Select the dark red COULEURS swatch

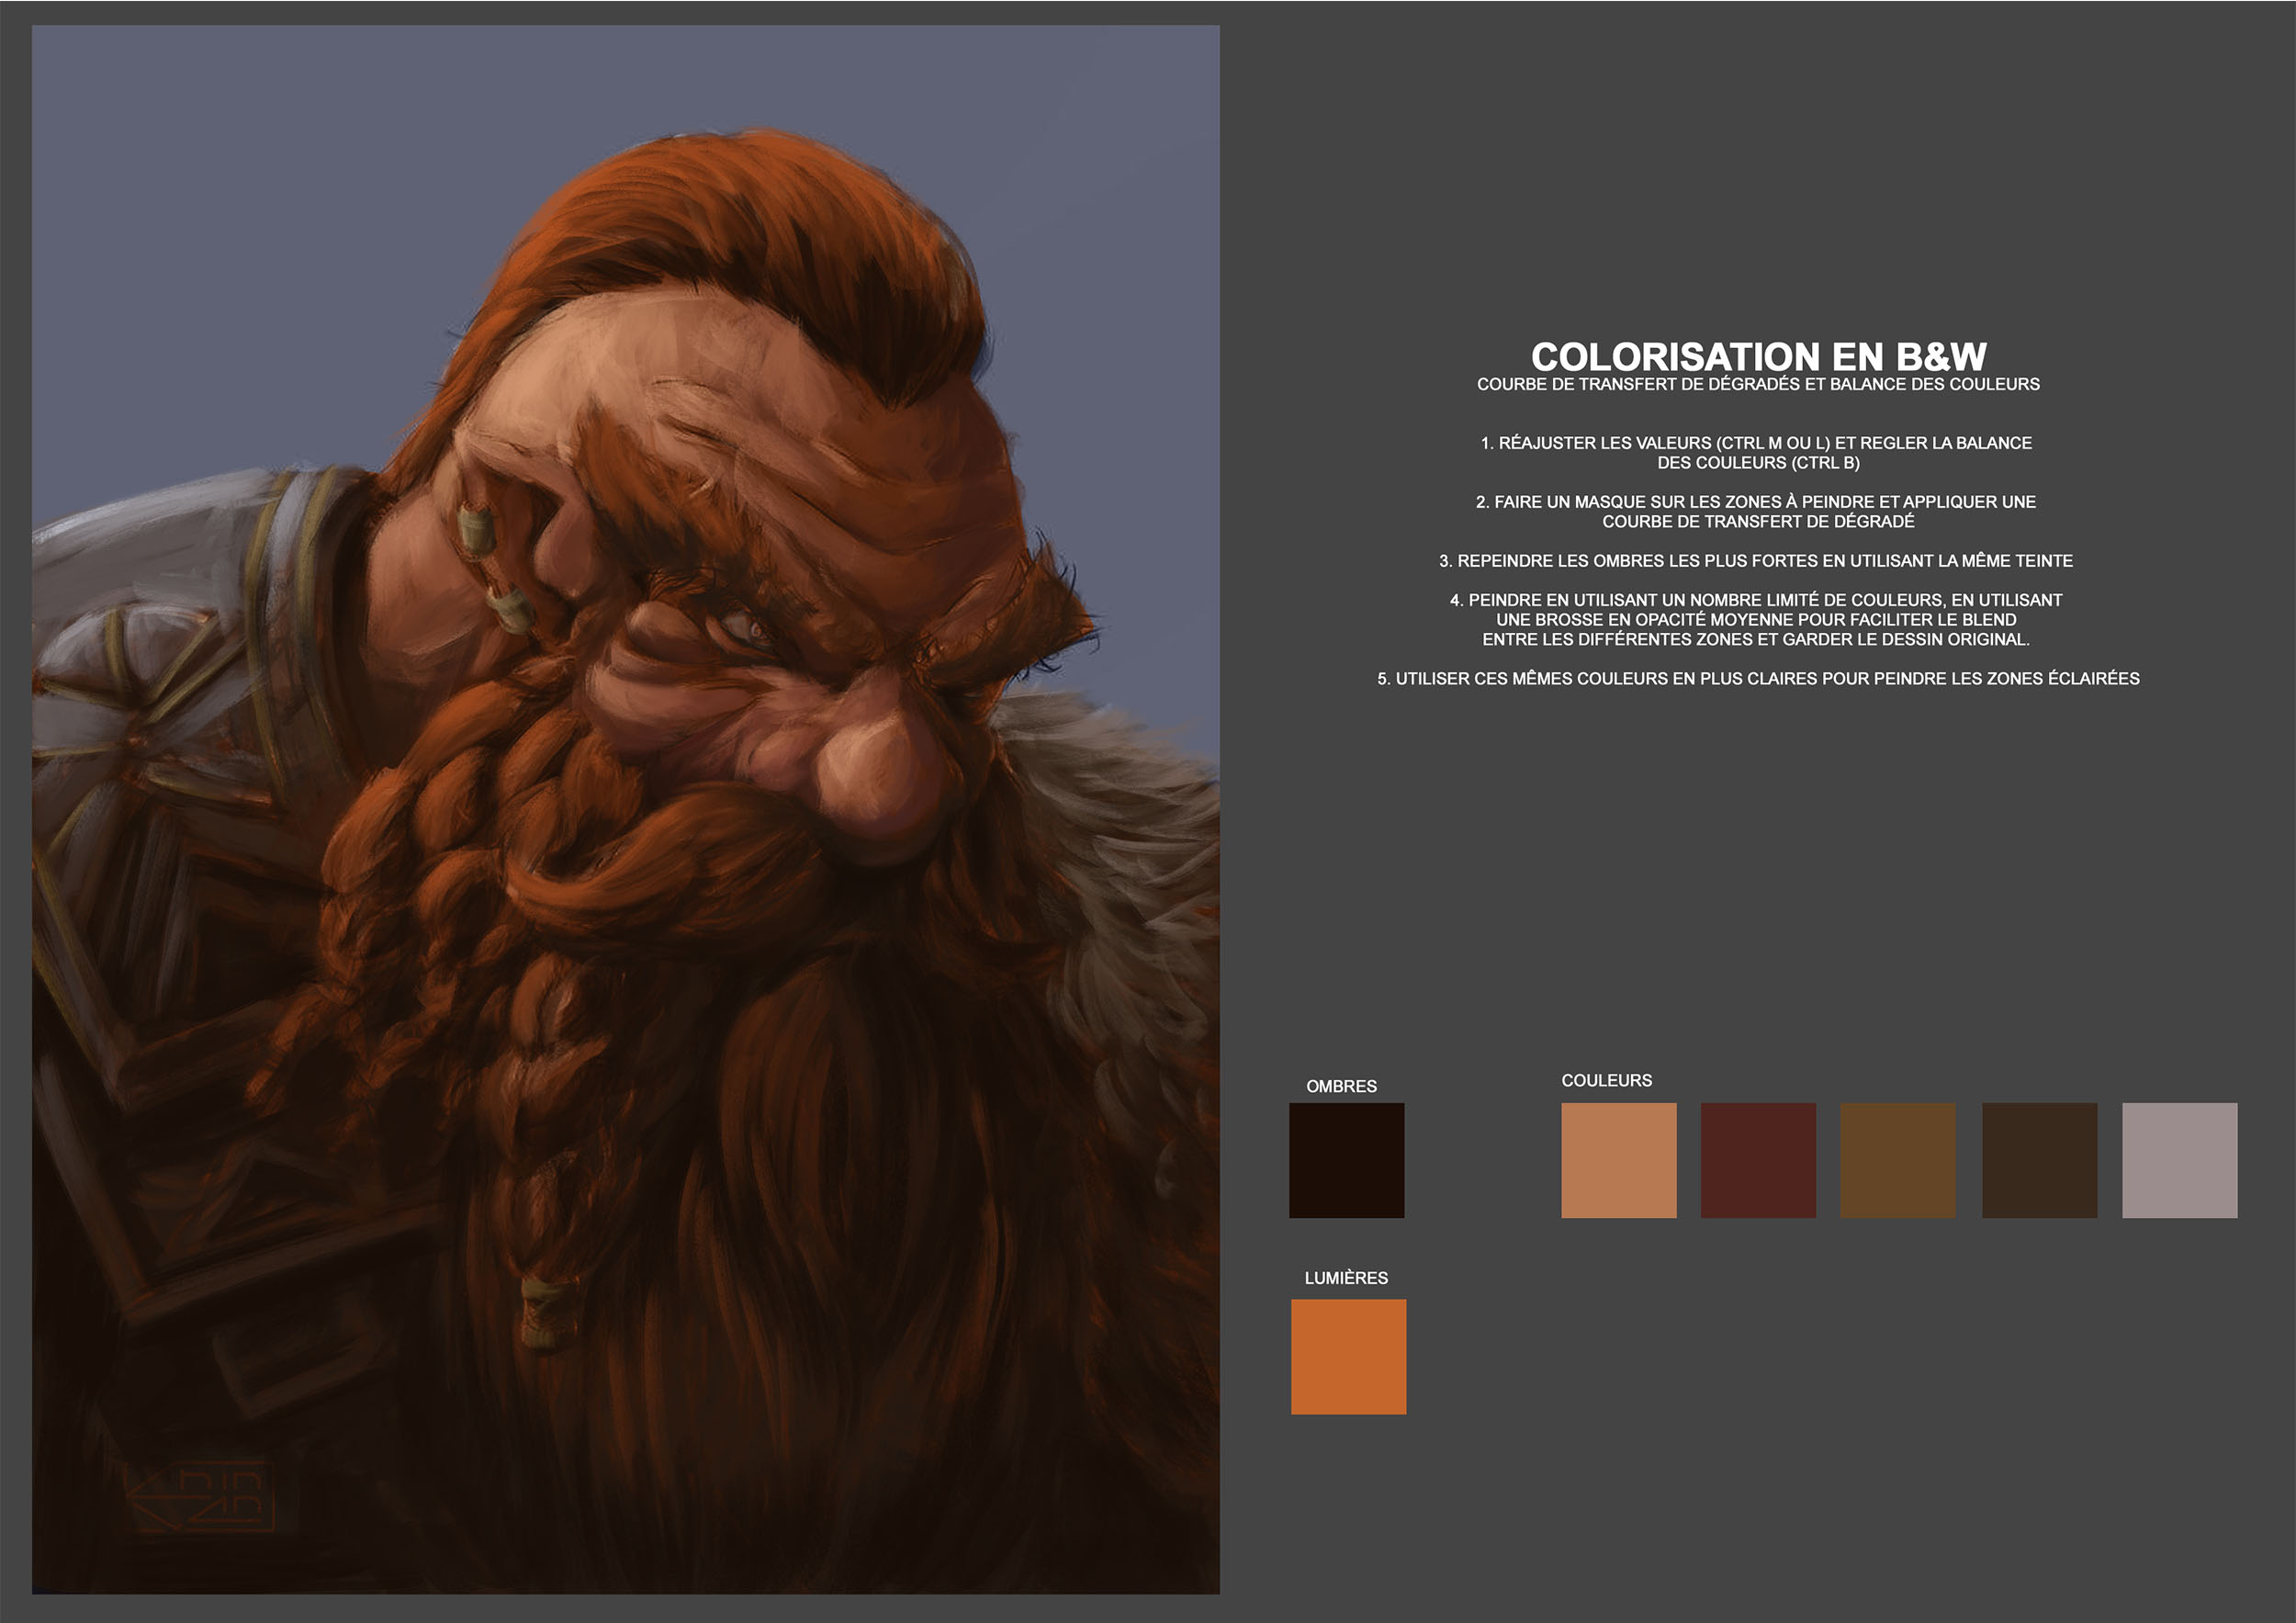click(1756, 1160)
